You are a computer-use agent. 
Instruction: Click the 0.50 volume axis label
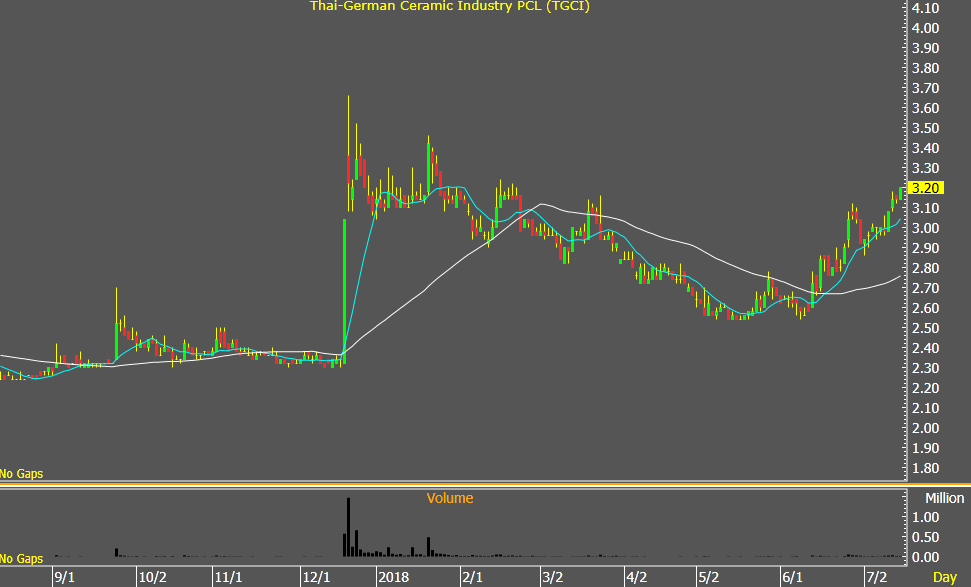(925, 537)
